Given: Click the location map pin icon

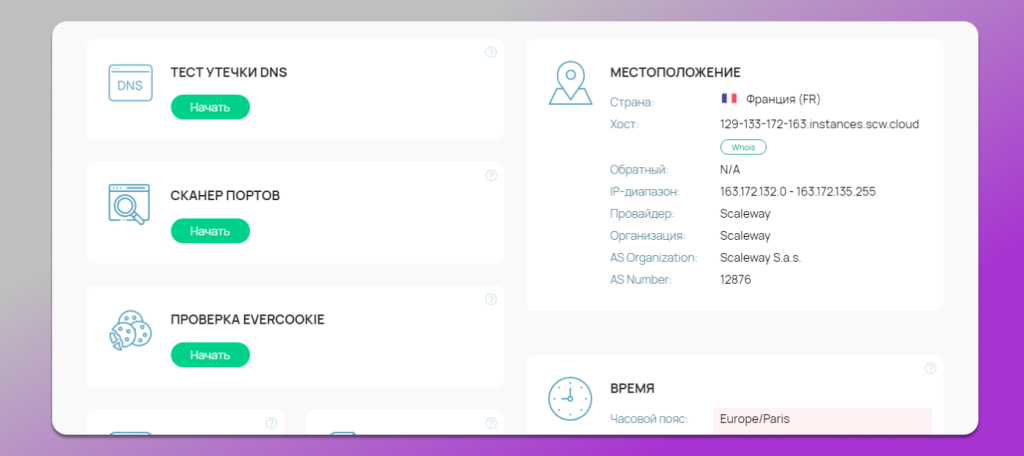Looking at the screenshot, I should 570,84.
